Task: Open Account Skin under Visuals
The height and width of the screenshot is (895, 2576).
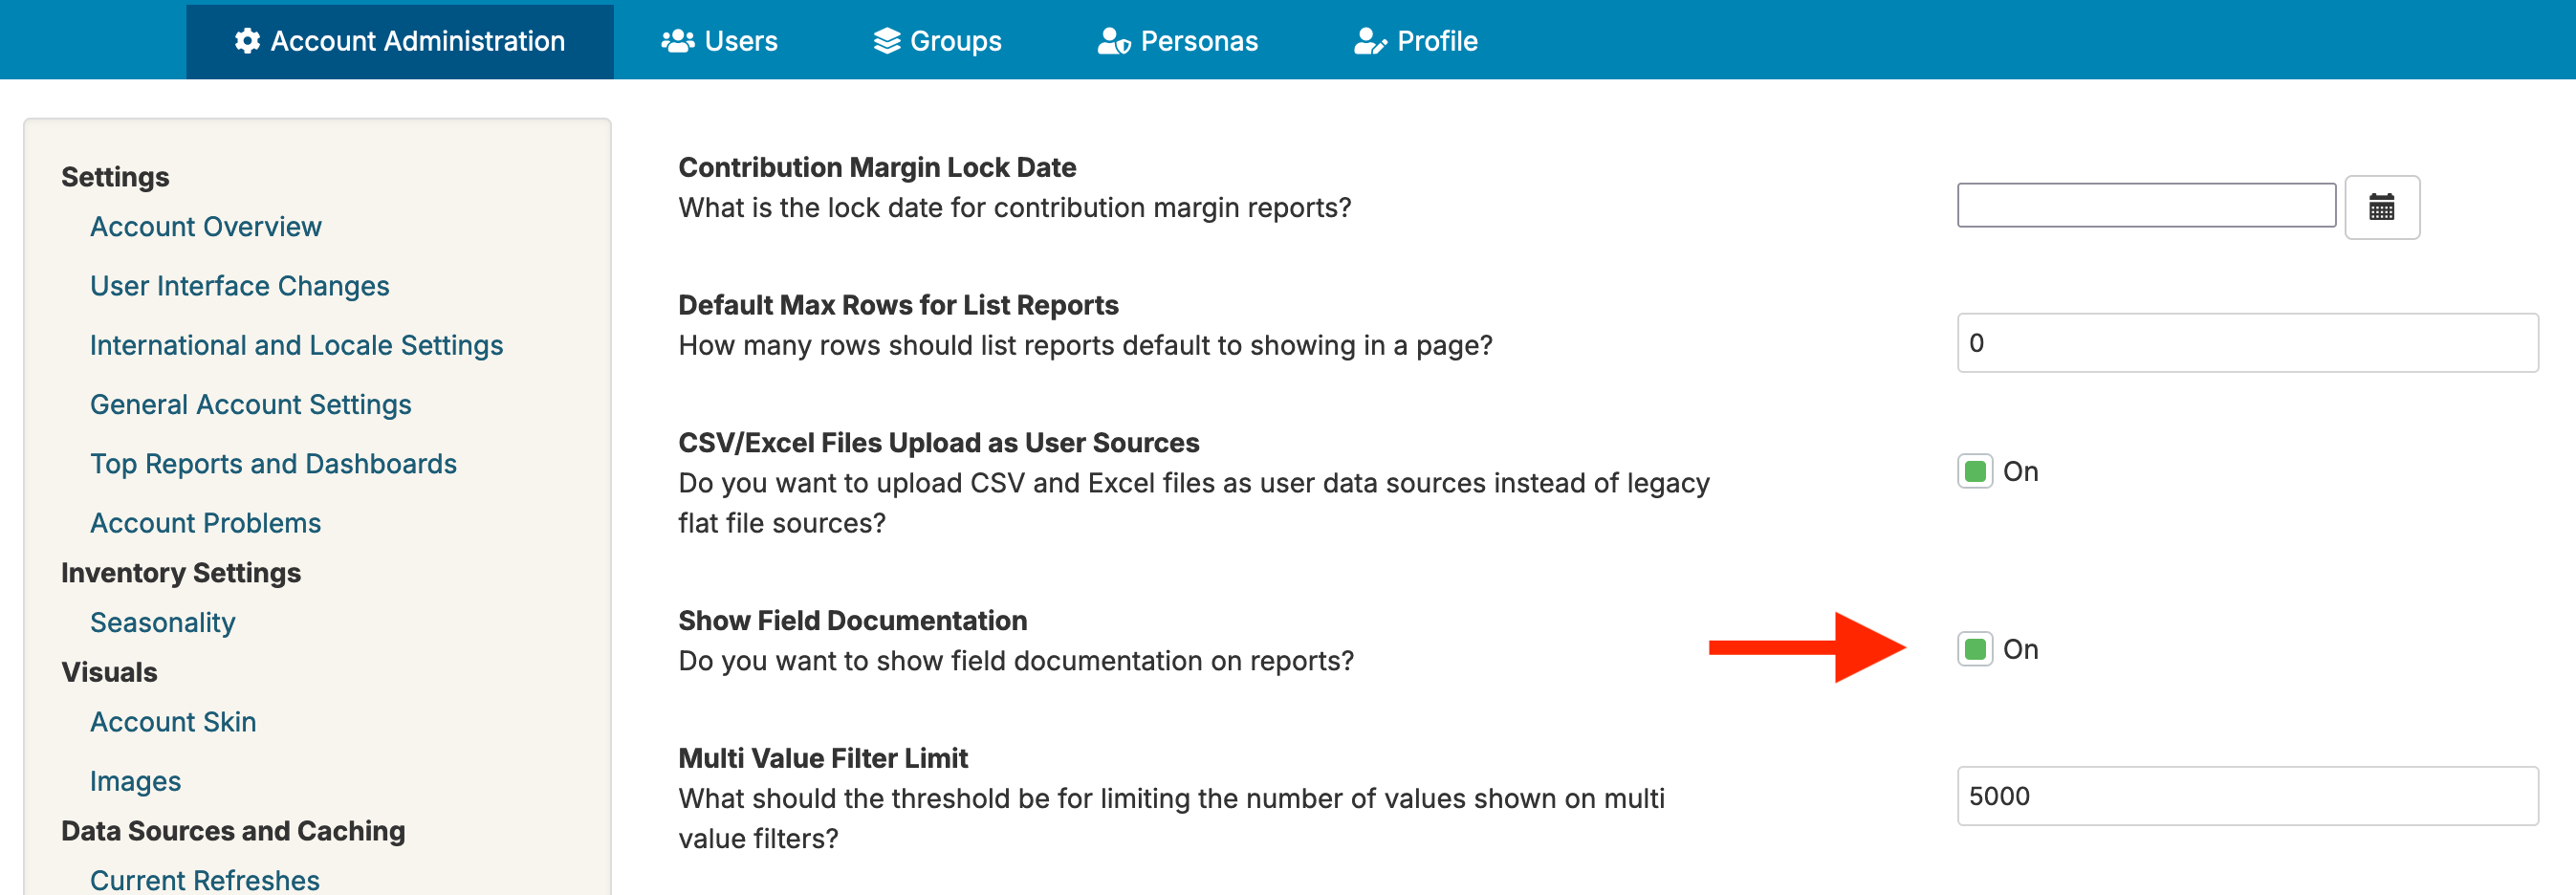Action: click(173, 722)
